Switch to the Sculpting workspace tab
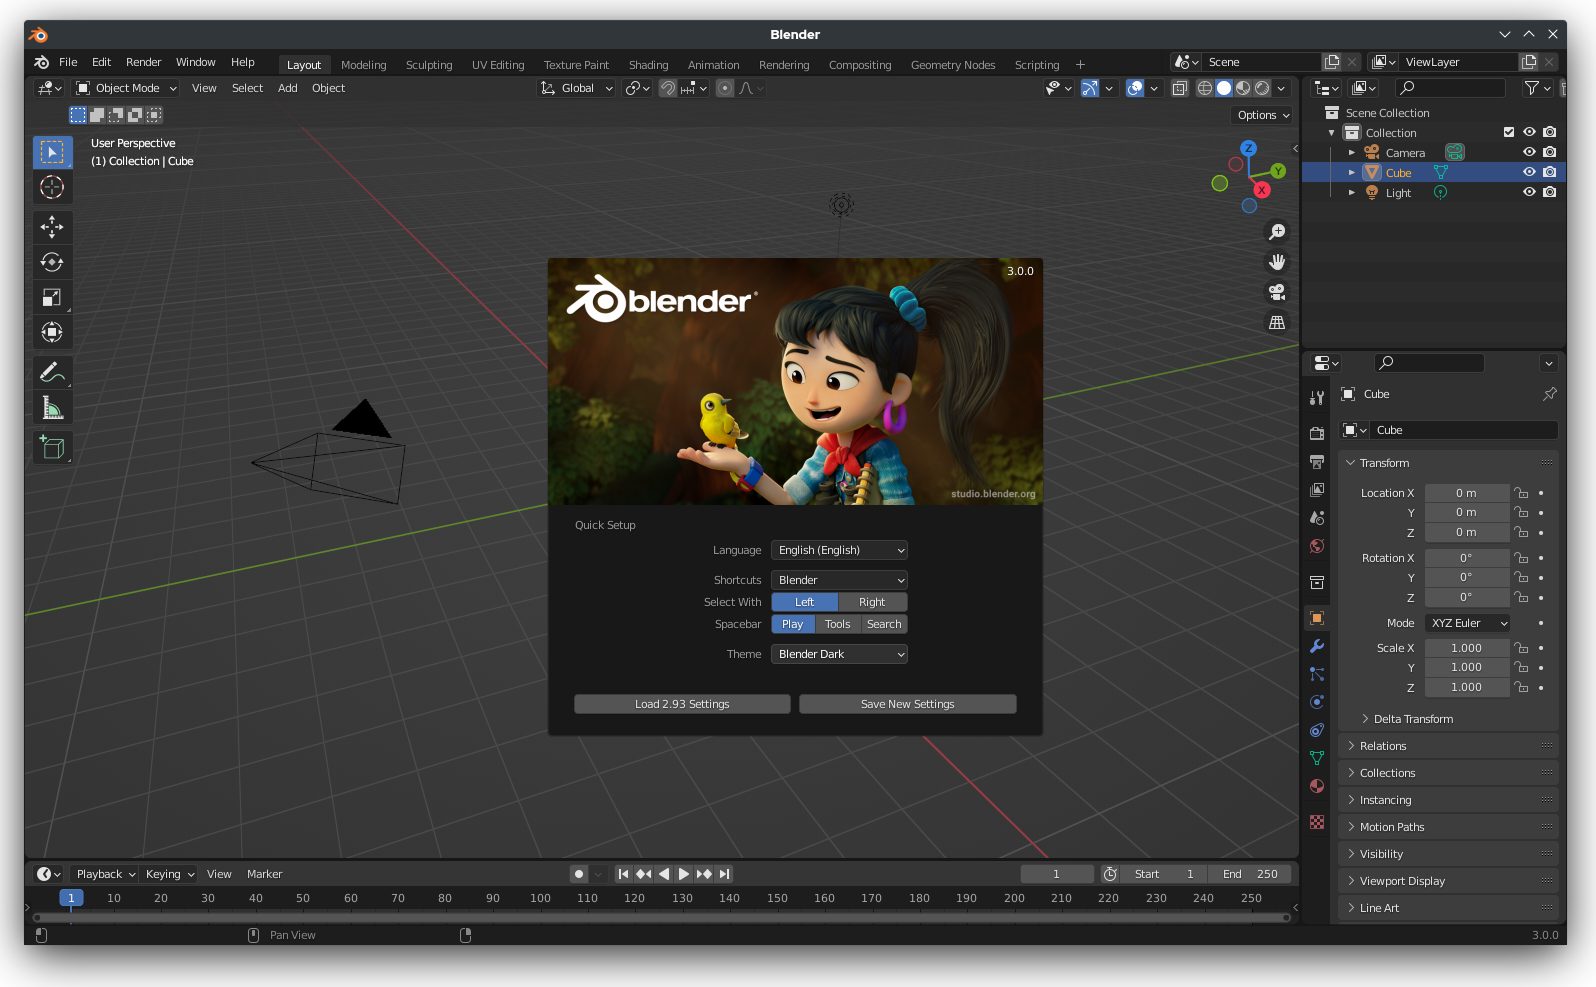Screen dimensions: 1596x987 [429, 65]
